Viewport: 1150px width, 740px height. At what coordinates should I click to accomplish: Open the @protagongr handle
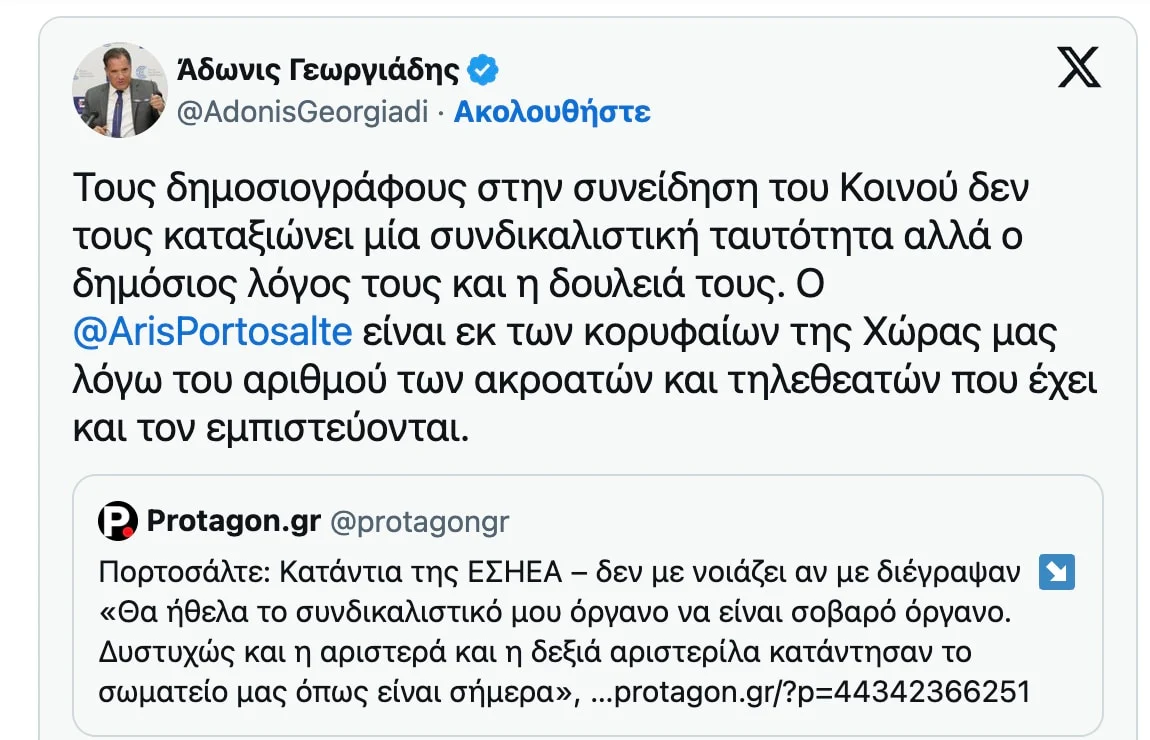[420, 521]
